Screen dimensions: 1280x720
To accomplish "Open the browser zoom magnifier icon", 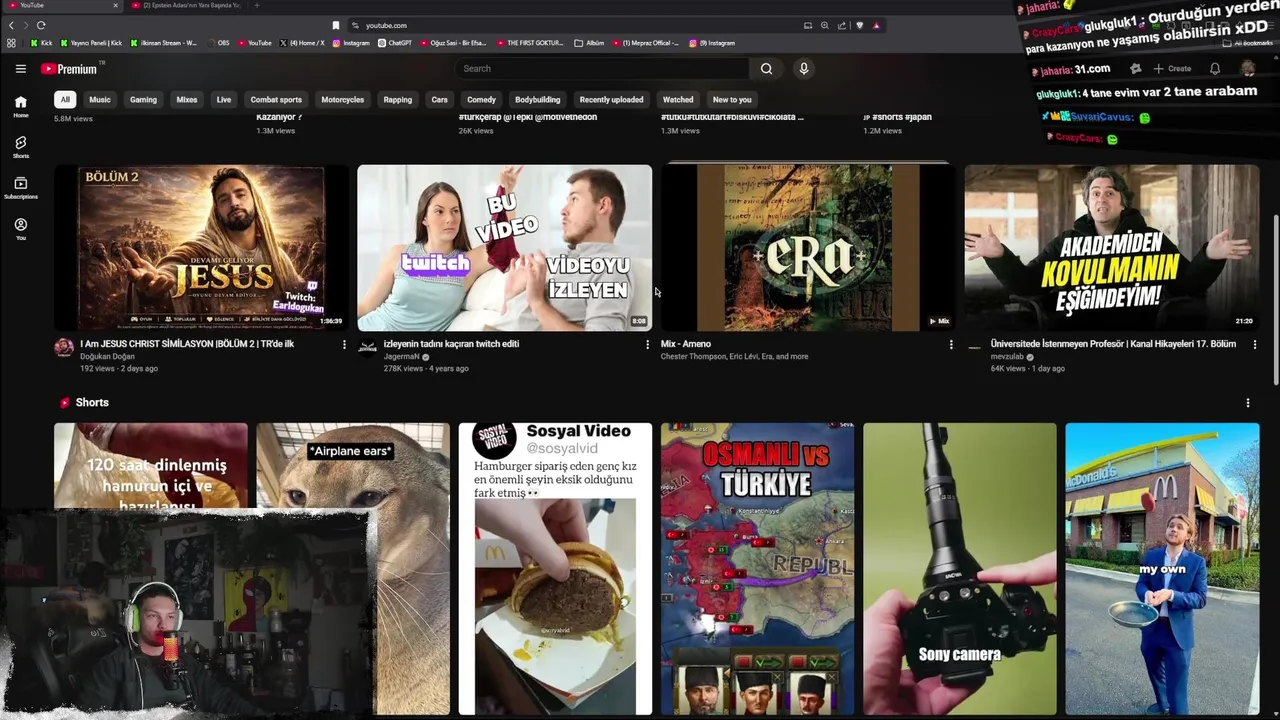I will pyautogui.click(x=824, y=25).
